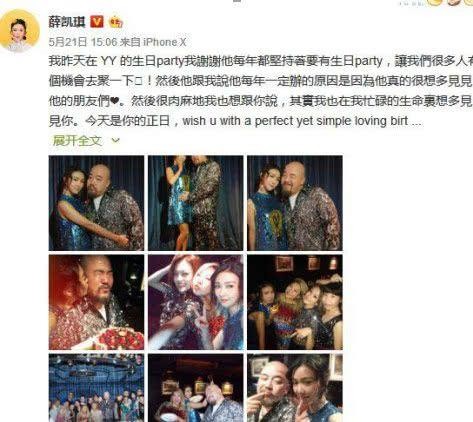Open group photo of four women posing
473x422 pixels.
(x=295, y=302)
